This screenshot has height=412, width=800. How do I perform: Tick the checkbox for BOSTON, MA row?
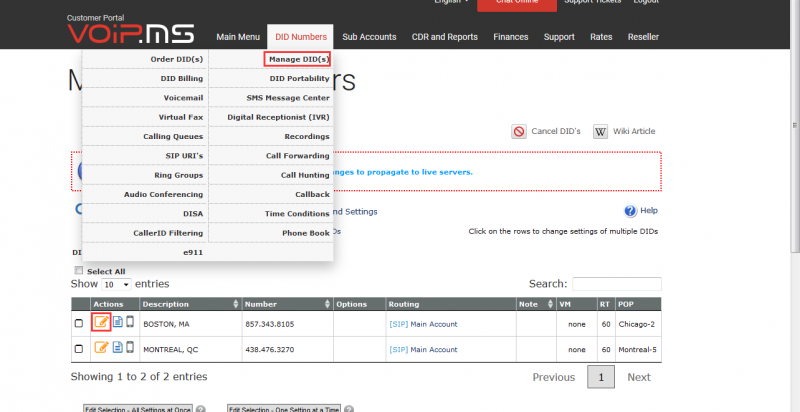79,323
